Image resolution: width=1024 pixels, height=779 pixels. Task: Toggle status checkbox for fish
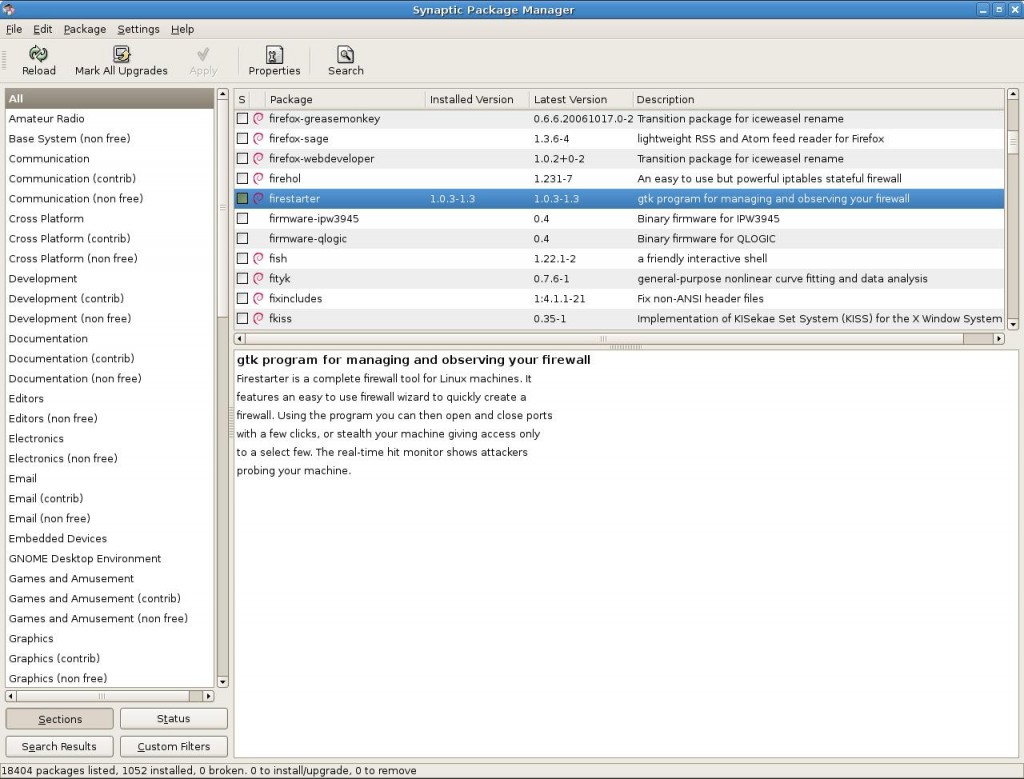pyautogui.click(x=242, y=258)
